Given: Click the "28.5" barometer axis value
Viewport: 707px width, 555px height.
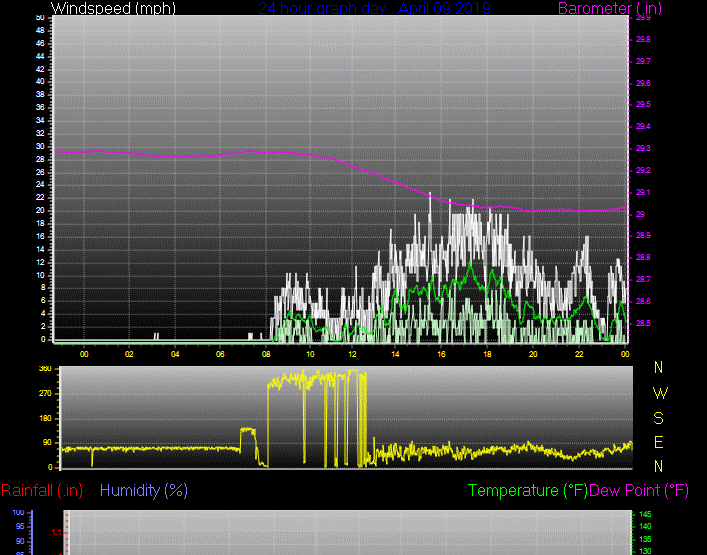Looking at the screenshot, I should (643, 323).
